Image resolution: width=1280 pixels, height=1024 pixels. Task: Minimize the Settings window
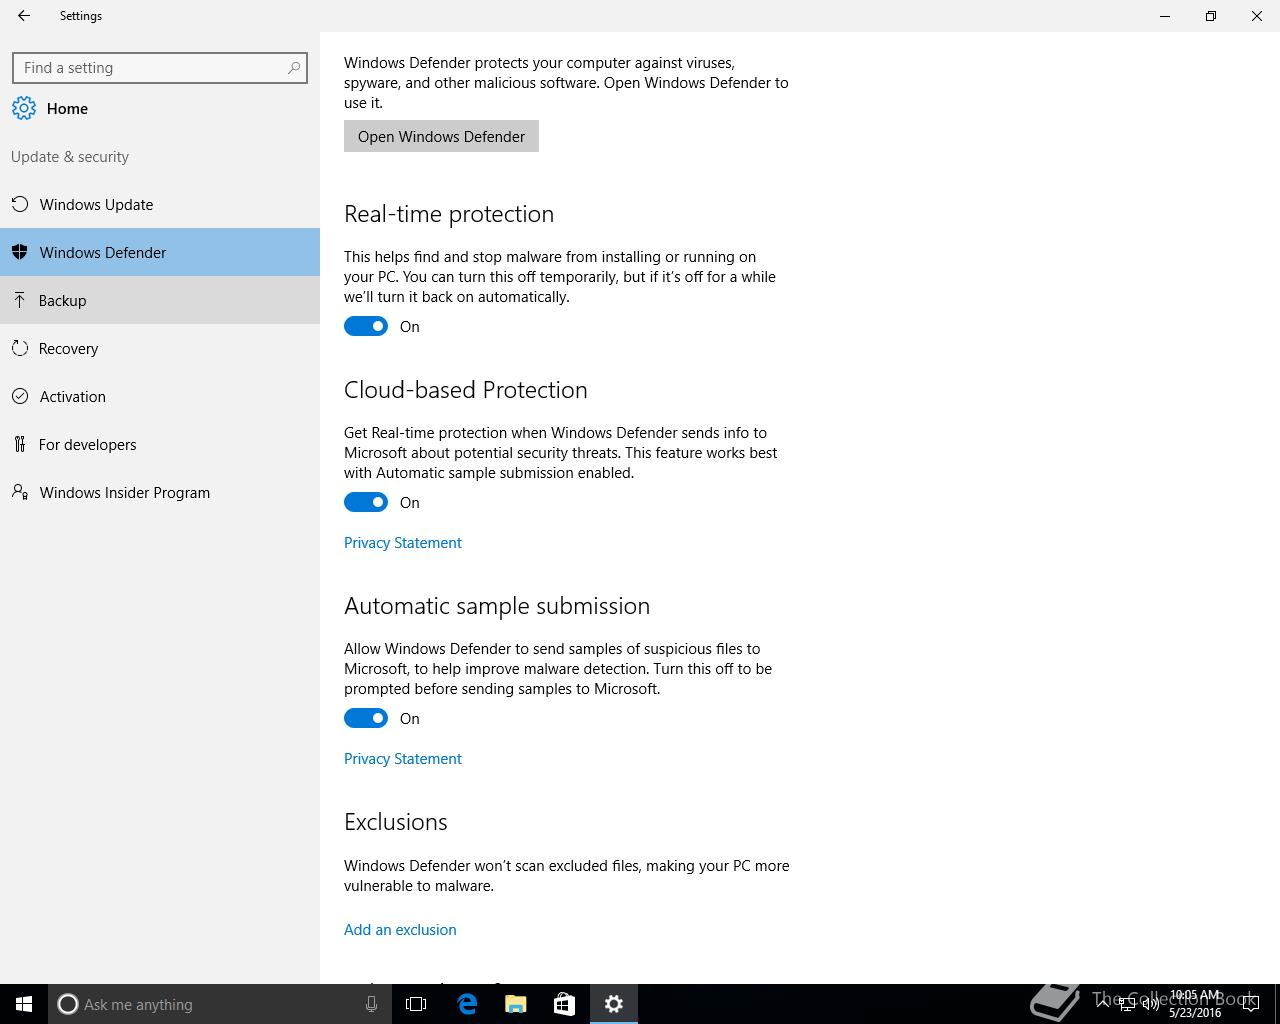(1165, 16)
